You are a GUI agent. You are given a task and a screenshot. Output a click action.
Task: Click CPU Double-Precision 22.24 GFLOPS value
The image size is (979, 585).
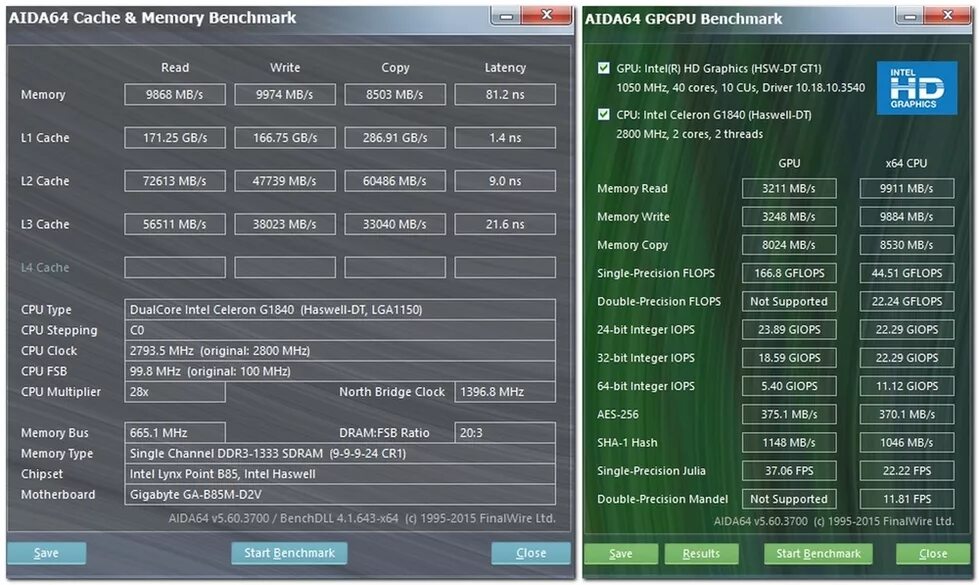coord(907,302)
